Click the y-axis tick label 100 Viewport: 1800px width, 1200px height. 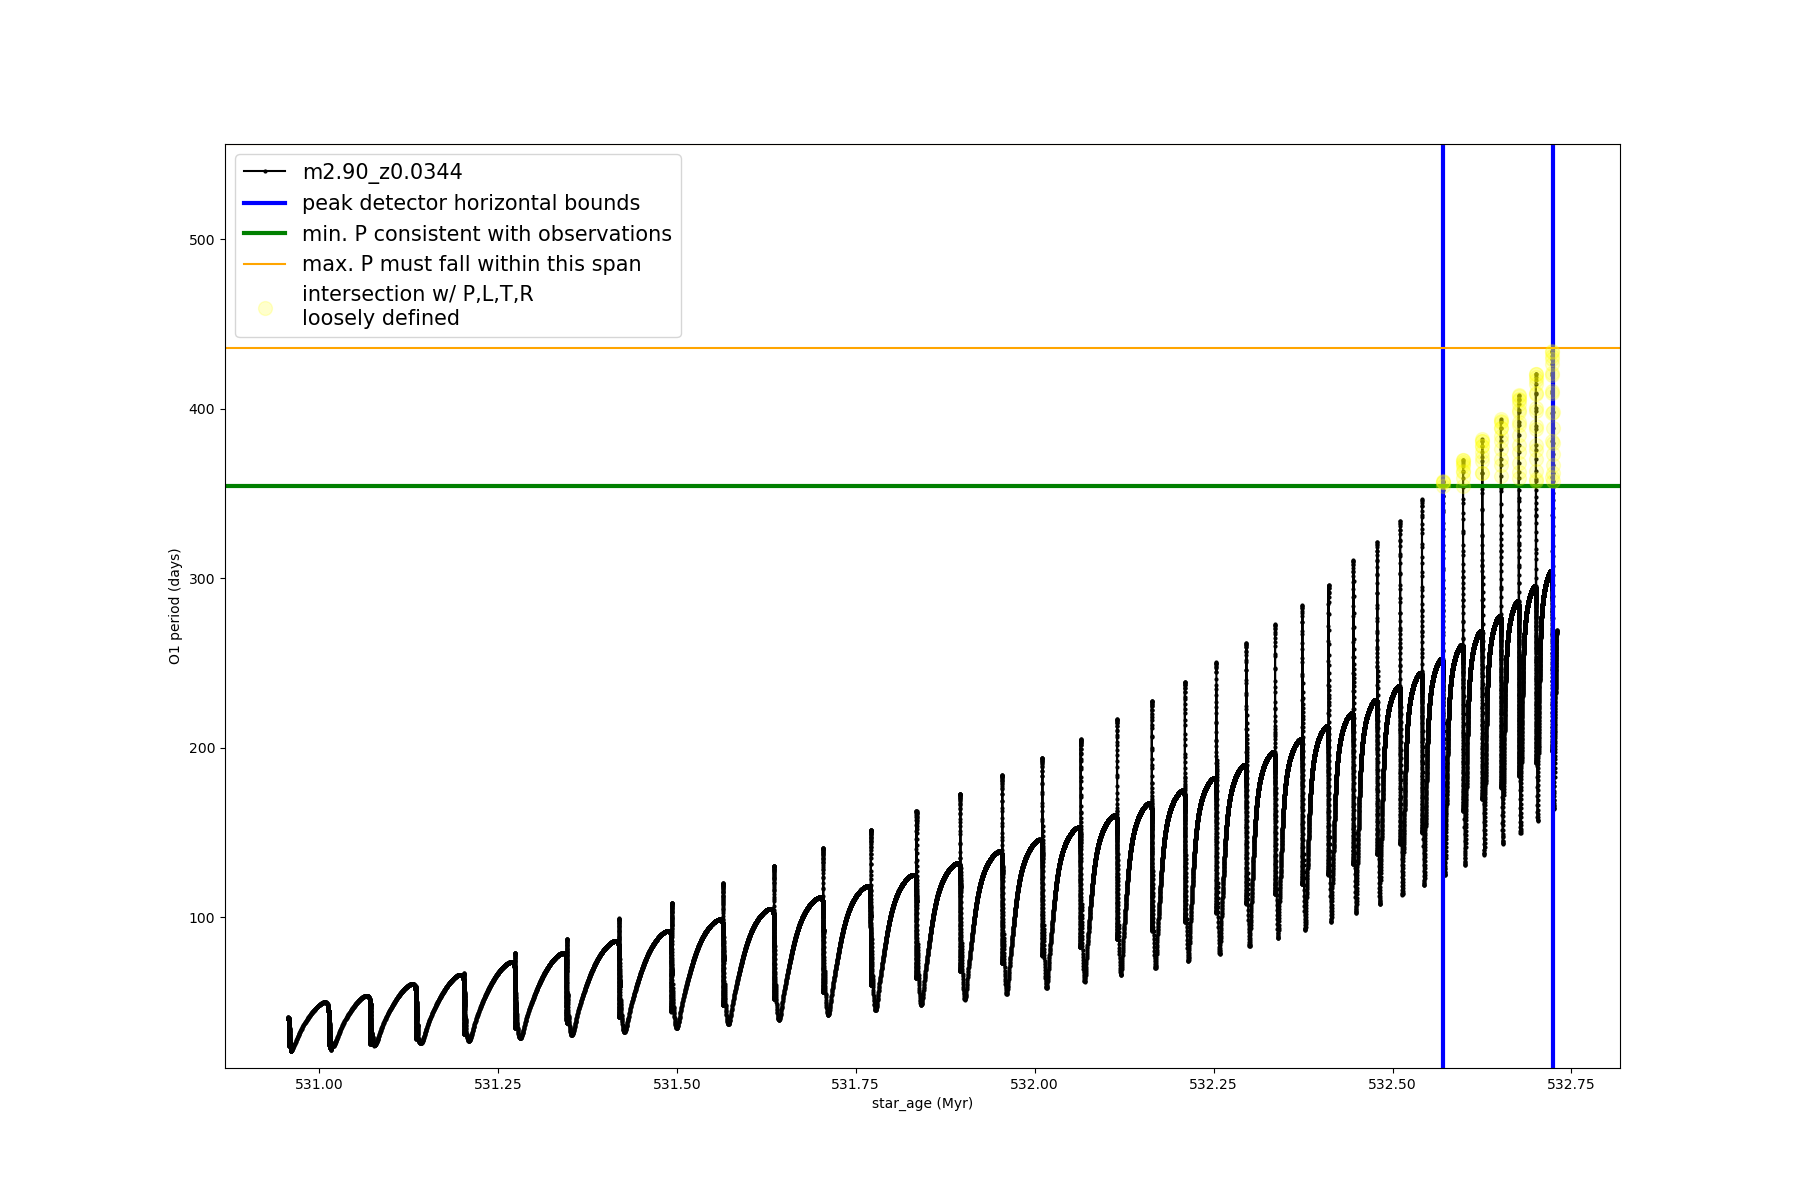coord(201,918)
